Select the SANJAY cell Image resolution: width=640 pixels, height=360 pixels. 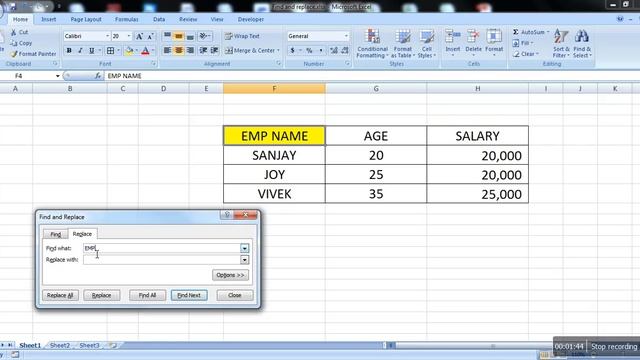[274, 155]
